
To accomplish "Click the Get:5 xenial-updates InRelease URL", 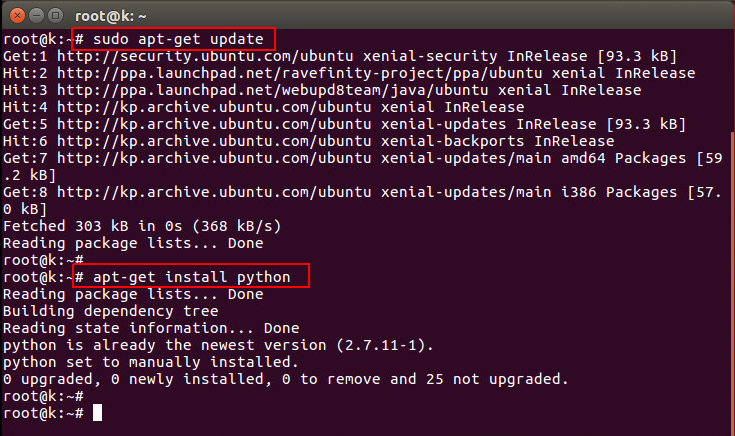I will pos(214,124).
